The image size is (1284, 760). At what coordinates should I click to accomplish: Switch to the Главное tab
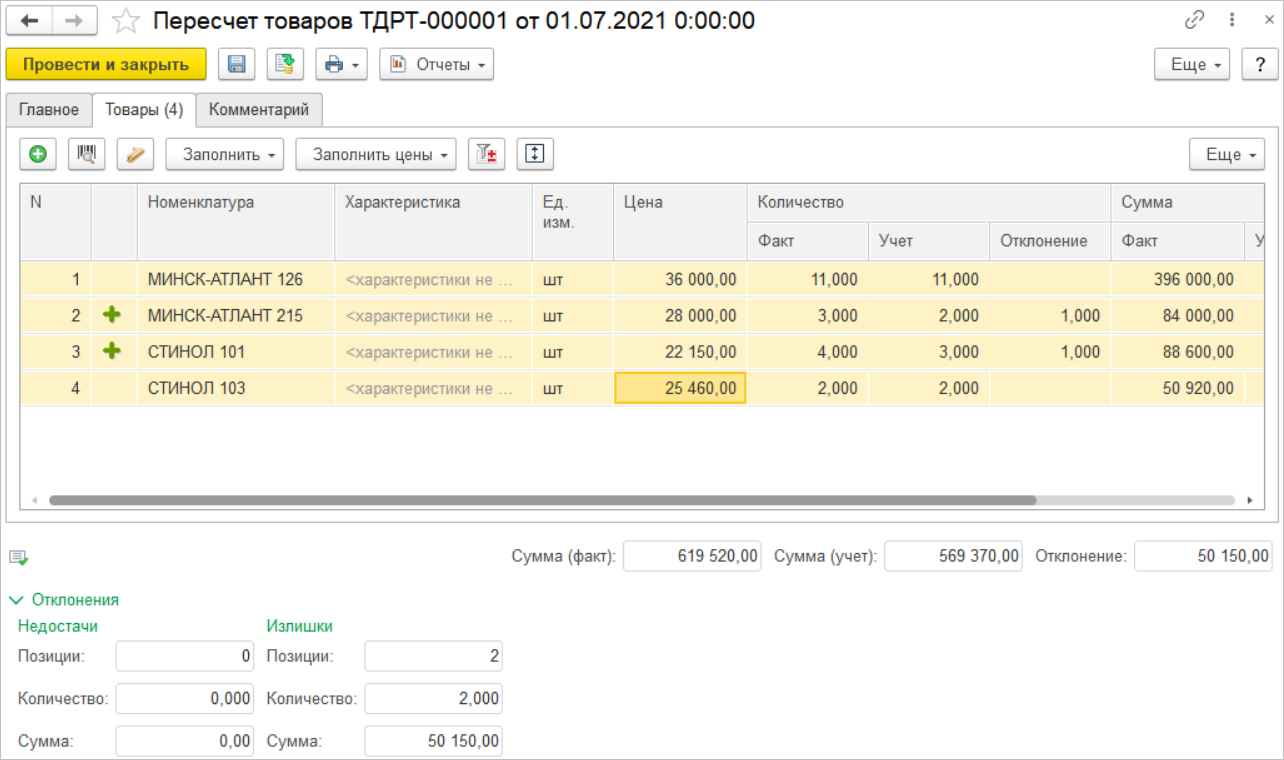coord(49,110)
